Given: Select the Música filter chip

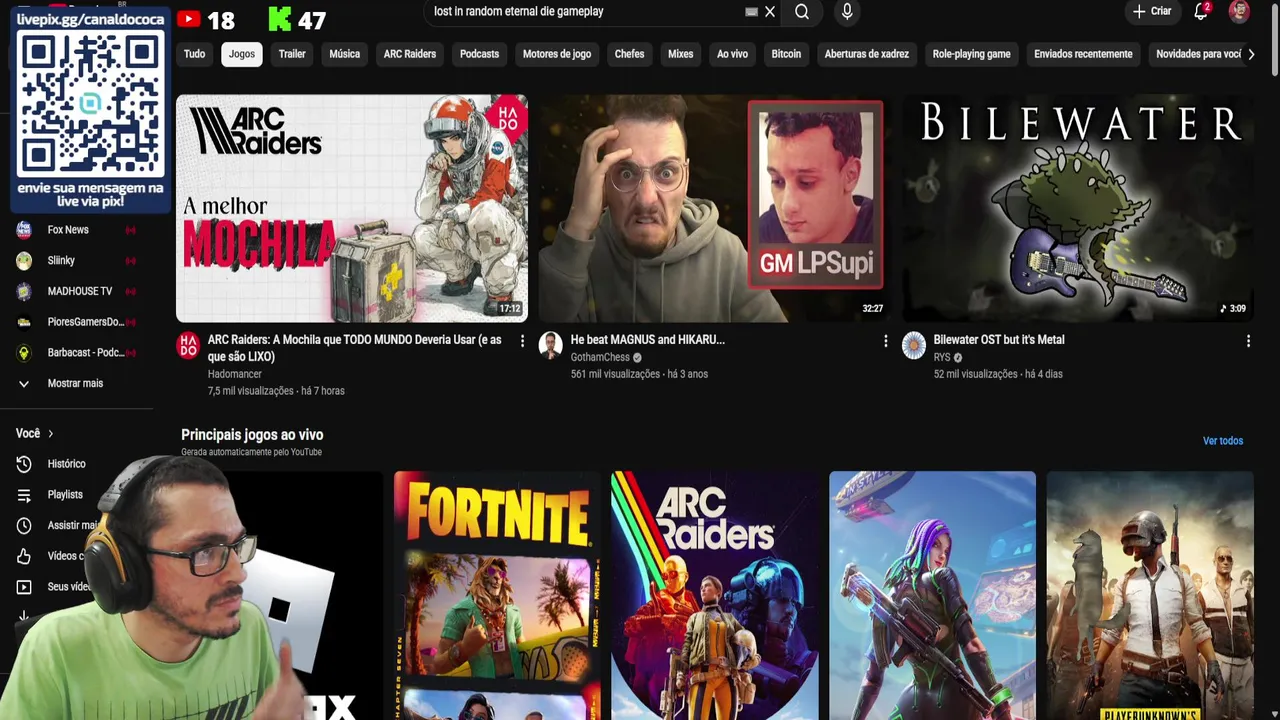Looking at the screenshot, I should tap(344, 54).
